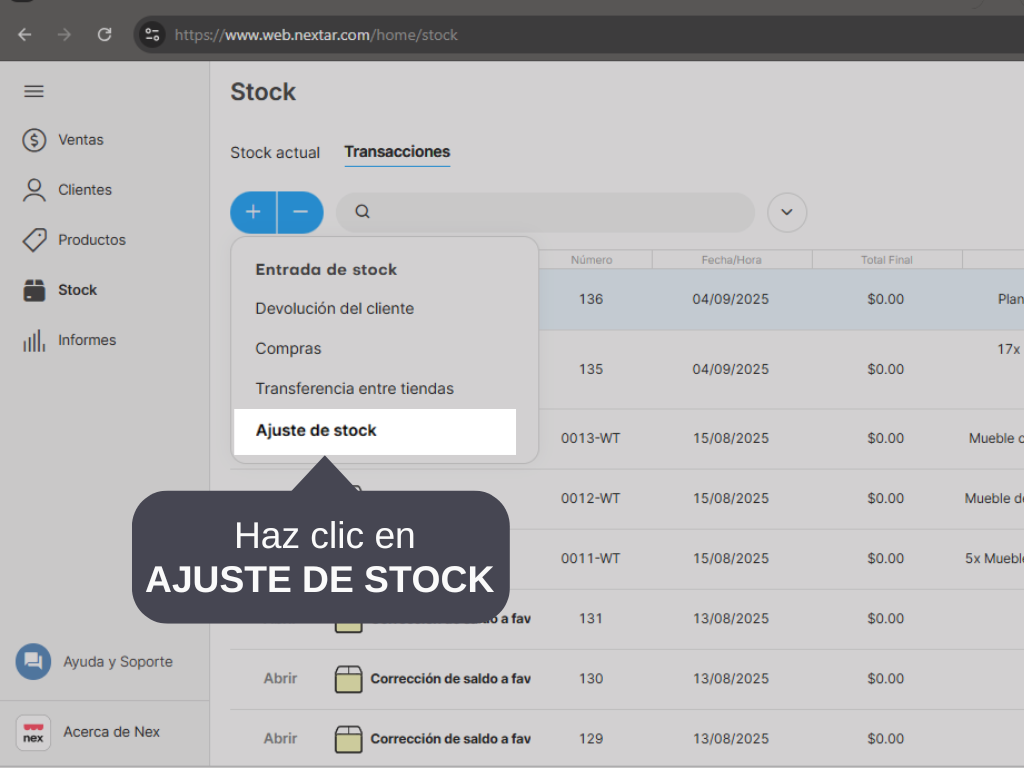This screenshot has width=1024, height=768.
Task: Click the Productos tag icon
Action: click(x=35, y=240)
